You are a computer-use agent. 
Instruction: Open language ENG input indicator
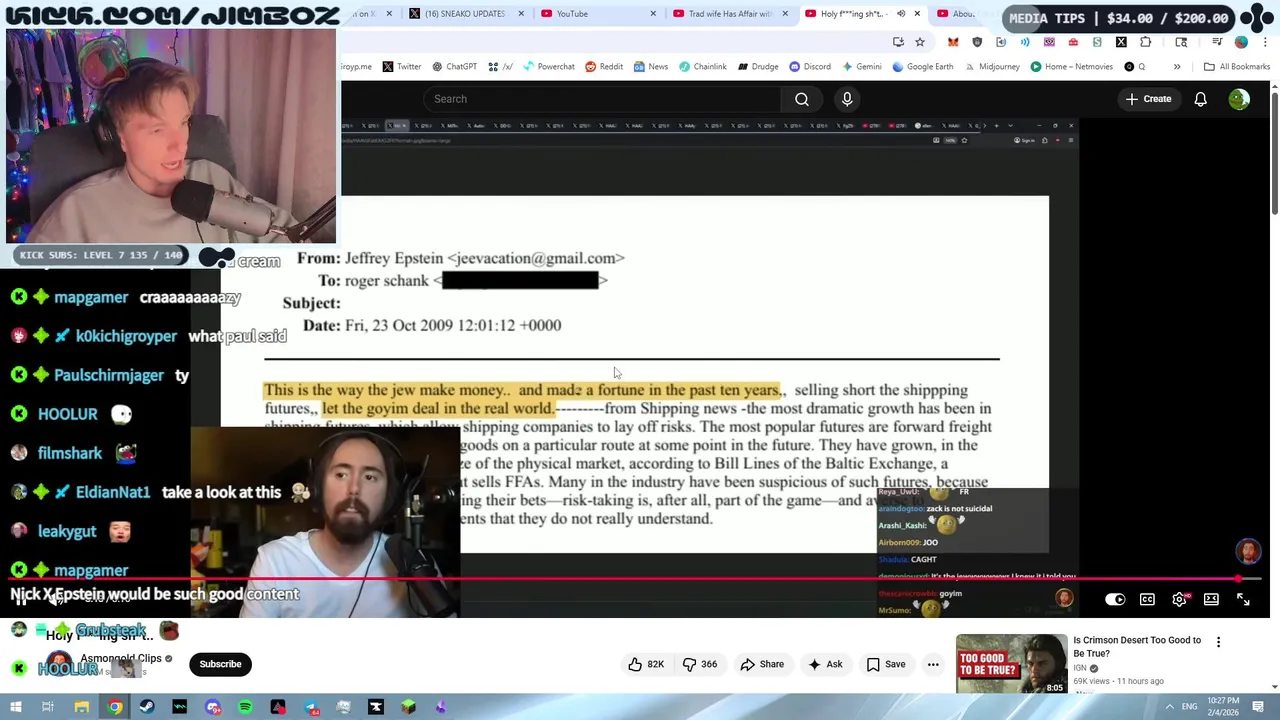1189,707
